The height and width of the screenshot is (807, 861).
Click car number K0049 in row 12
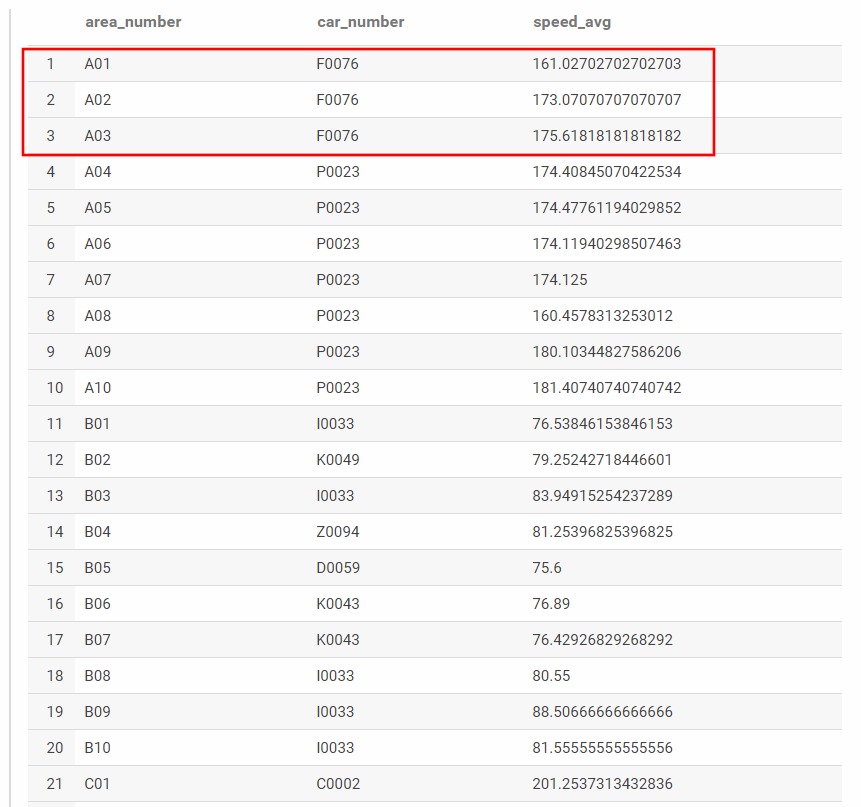[x=338, y=459]
